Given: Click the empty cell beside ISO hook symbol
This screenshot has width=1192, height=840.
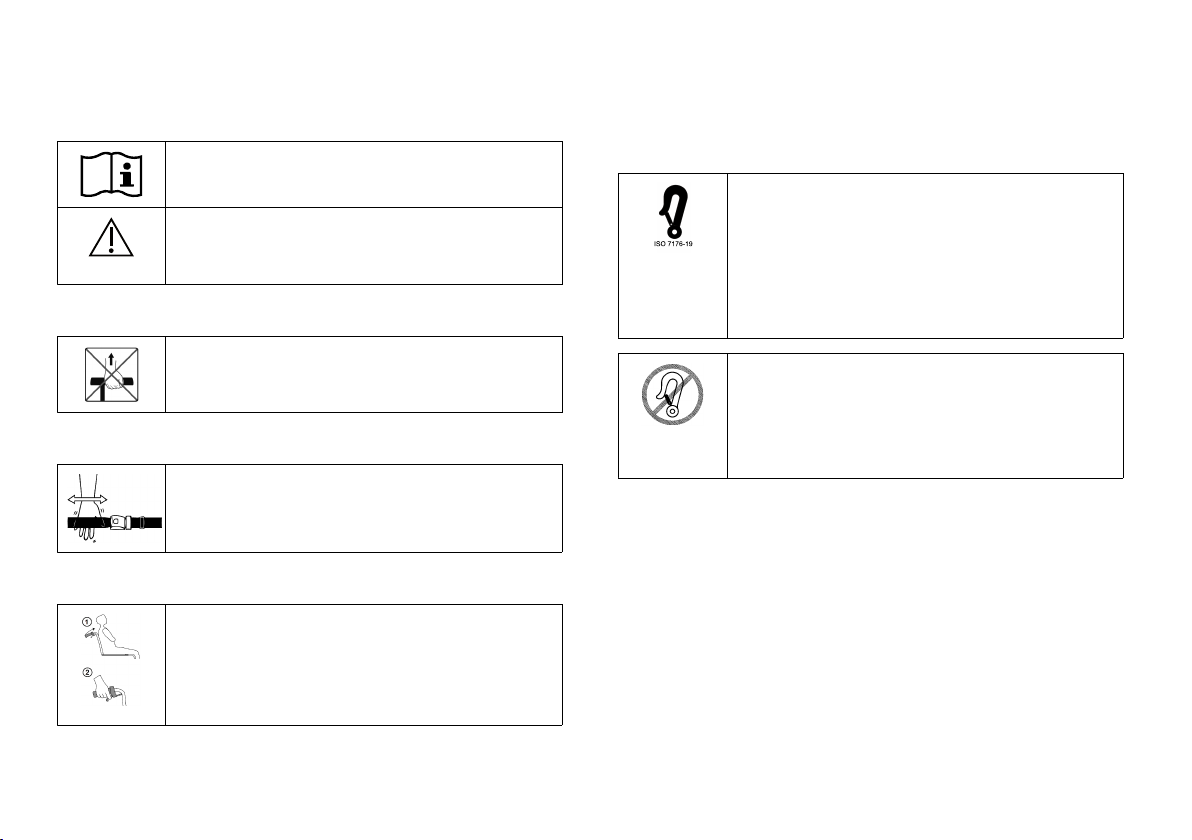Looking at the screenshot, I should click(925, 256).
